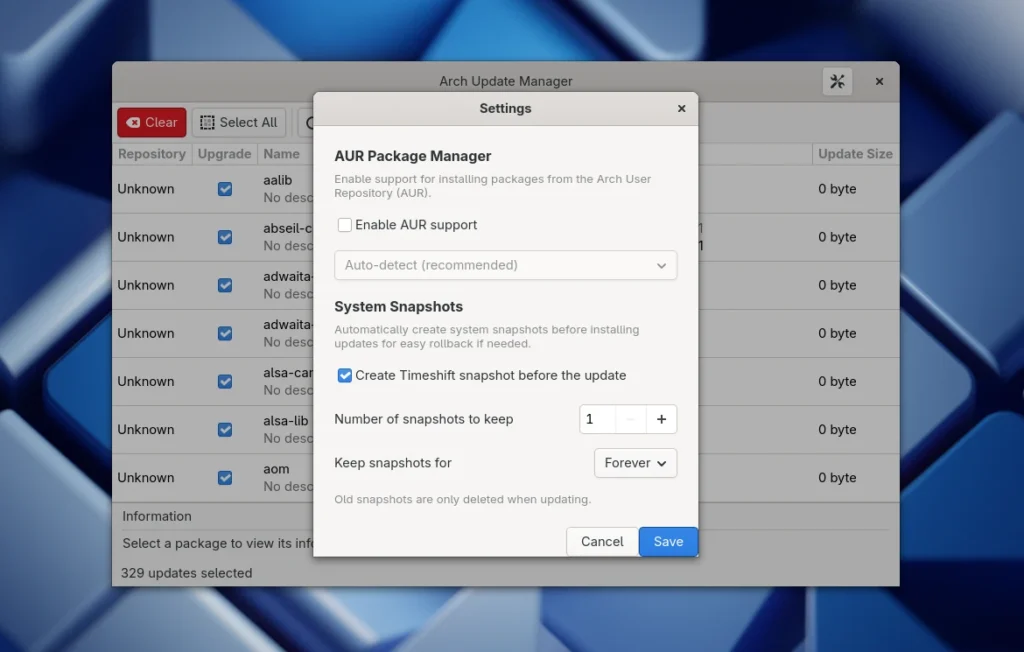The image size is (1024, 652).
Task: Uncheck the alsa-lib package checkbox
Action: pyautogui.click(x=224, y=429)
